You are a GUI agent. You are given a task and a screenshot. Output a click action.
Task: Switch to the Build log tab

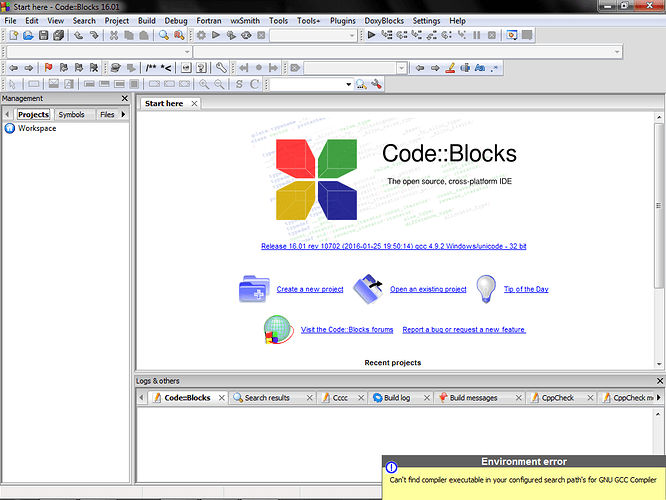coord(397,398)
